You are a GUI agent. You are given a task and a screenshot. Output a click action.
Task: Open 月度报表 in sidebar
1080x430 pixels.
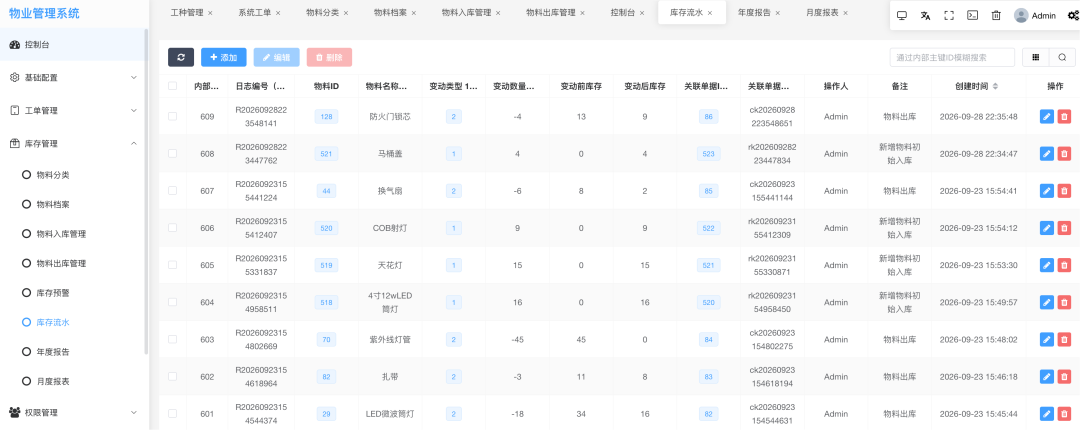click(53, 381)
